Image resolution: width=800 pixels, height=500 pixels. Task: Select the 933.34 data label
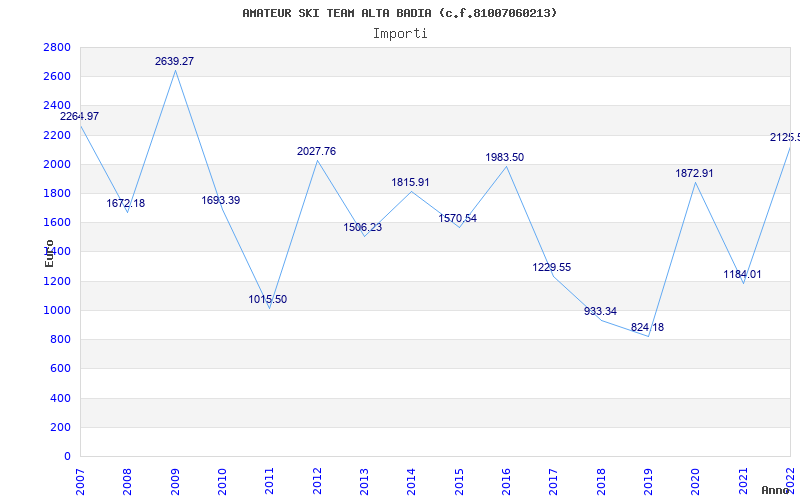(601, 311)
